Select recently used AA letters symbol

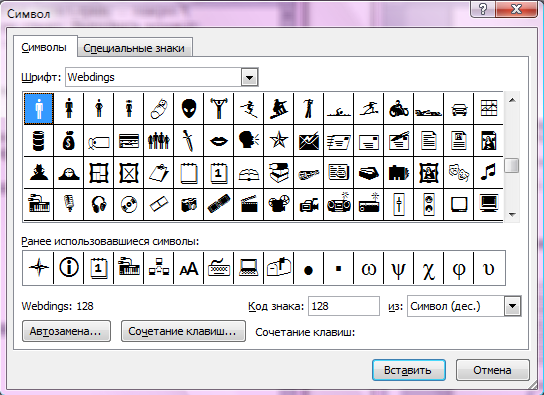(x=189, y=268)
